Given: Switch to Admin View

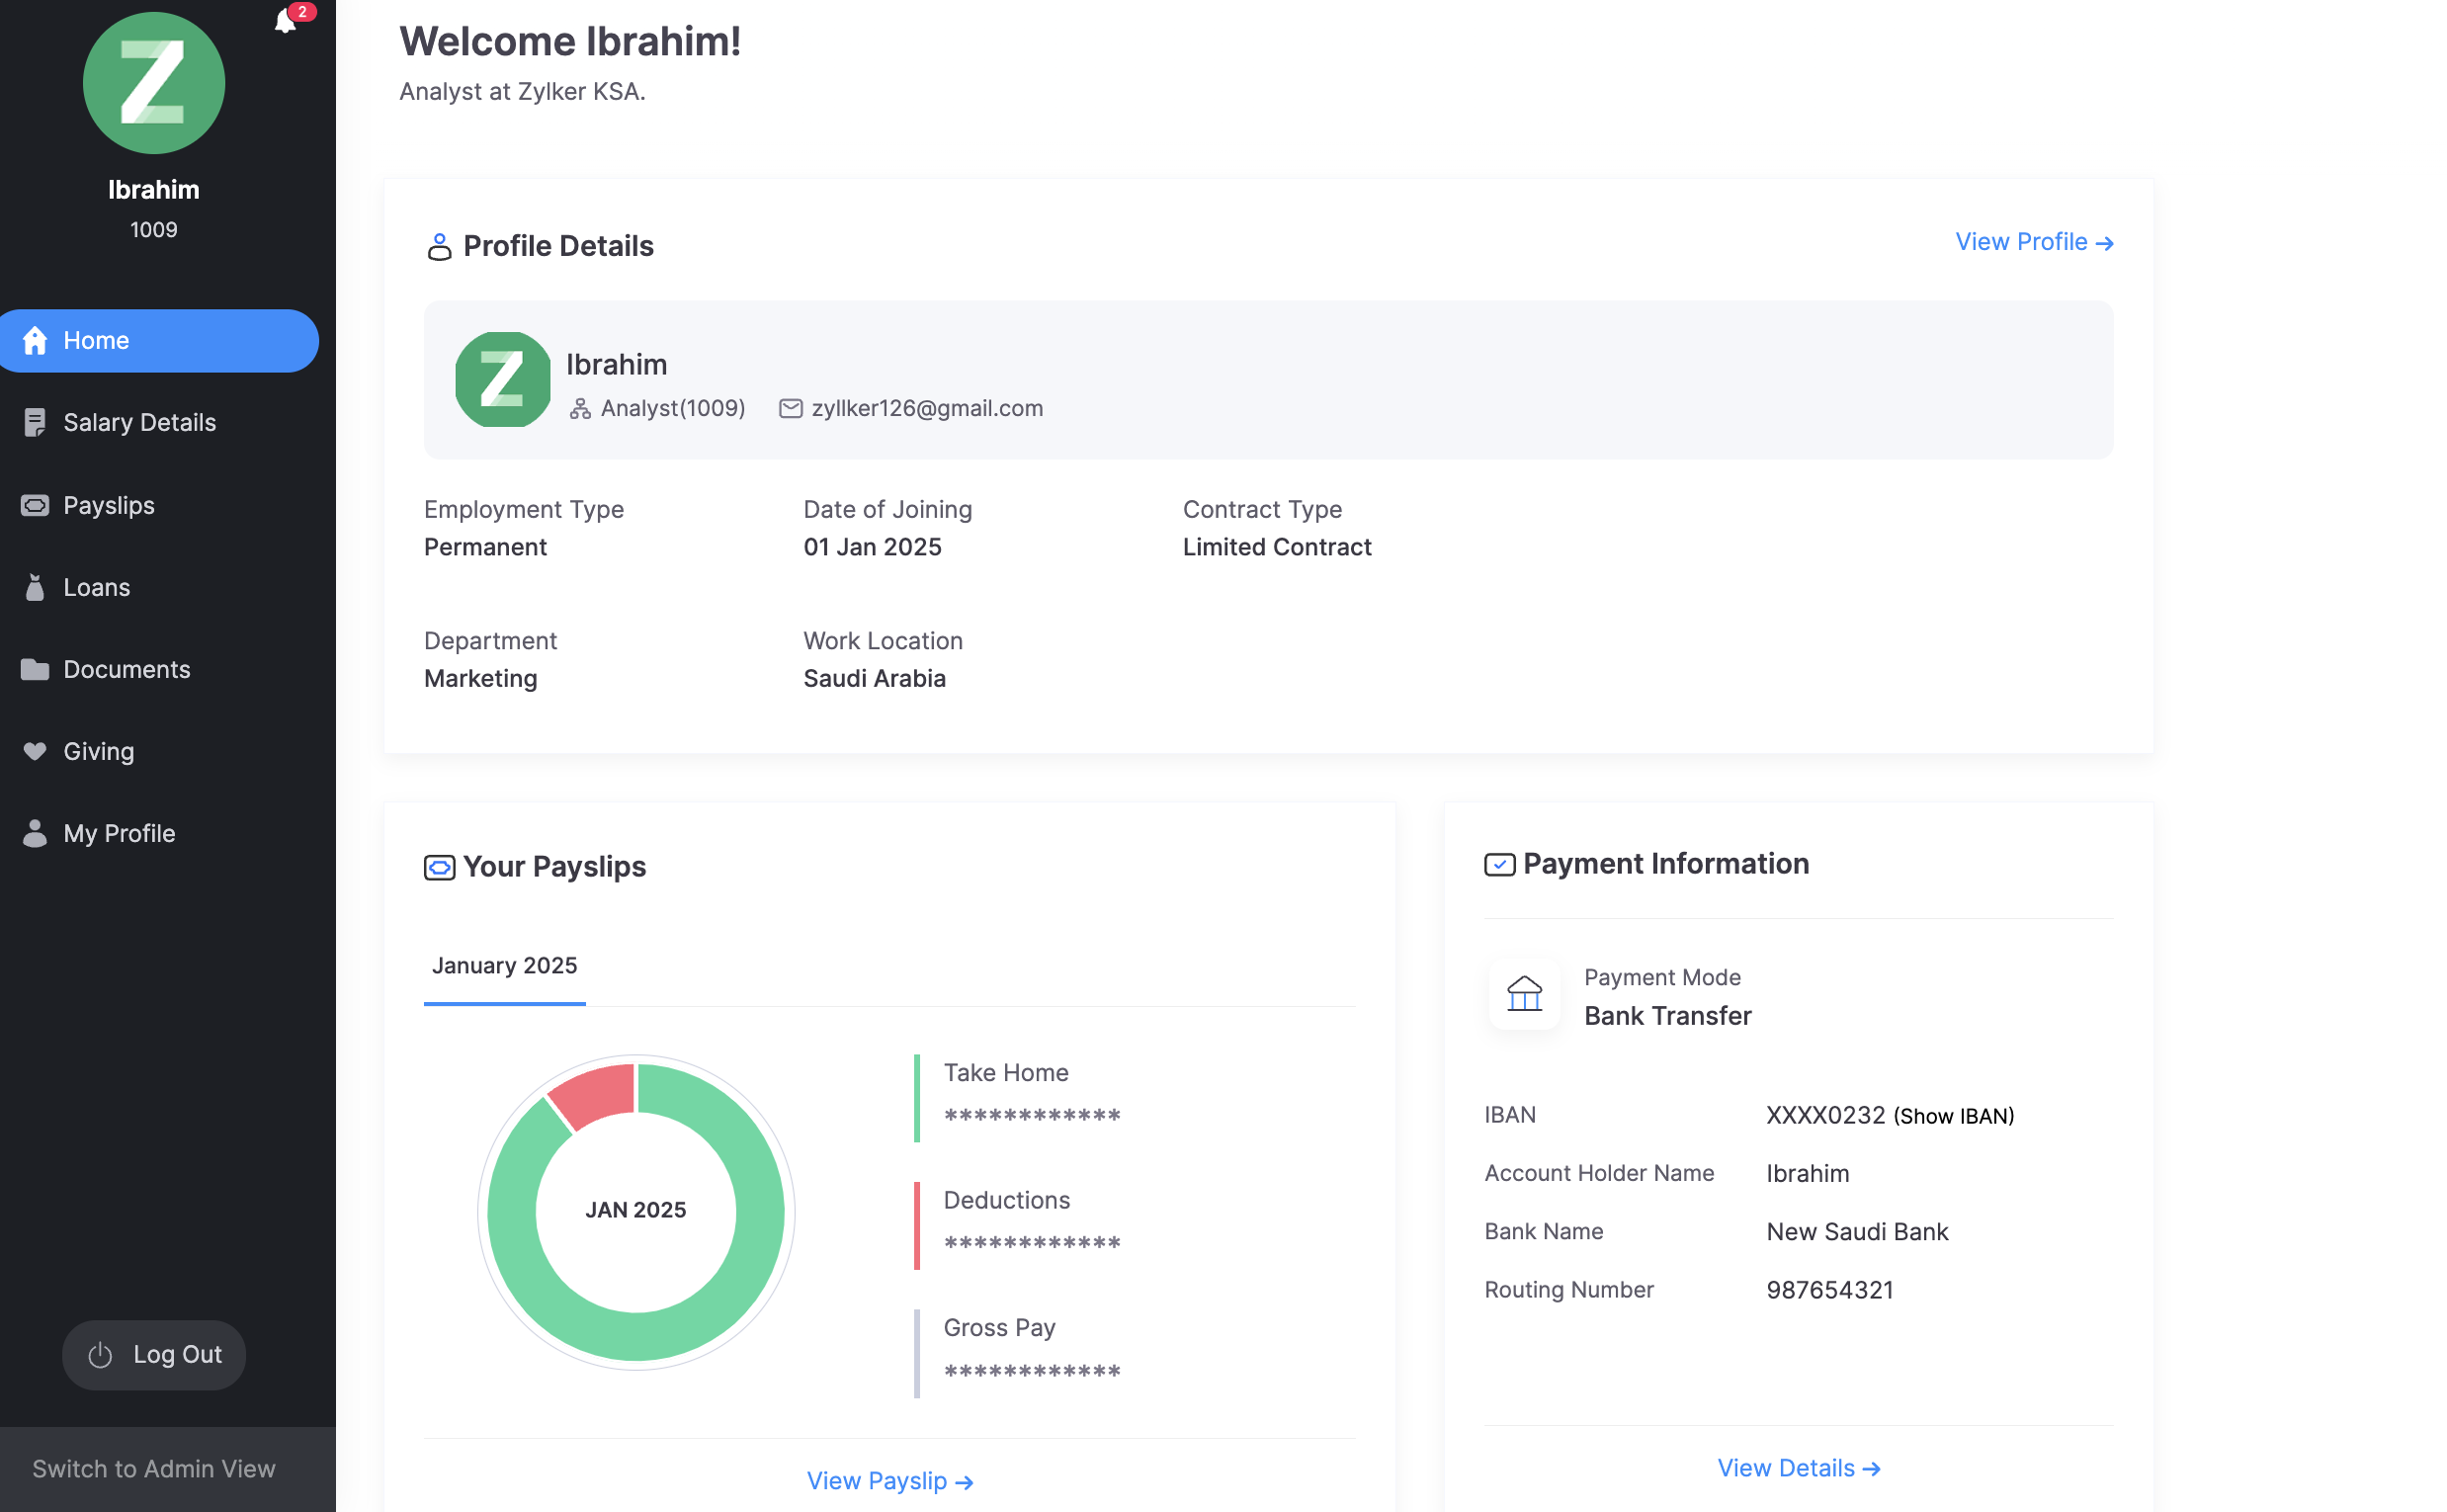Looking at the screenshot, I should 154,1470.
